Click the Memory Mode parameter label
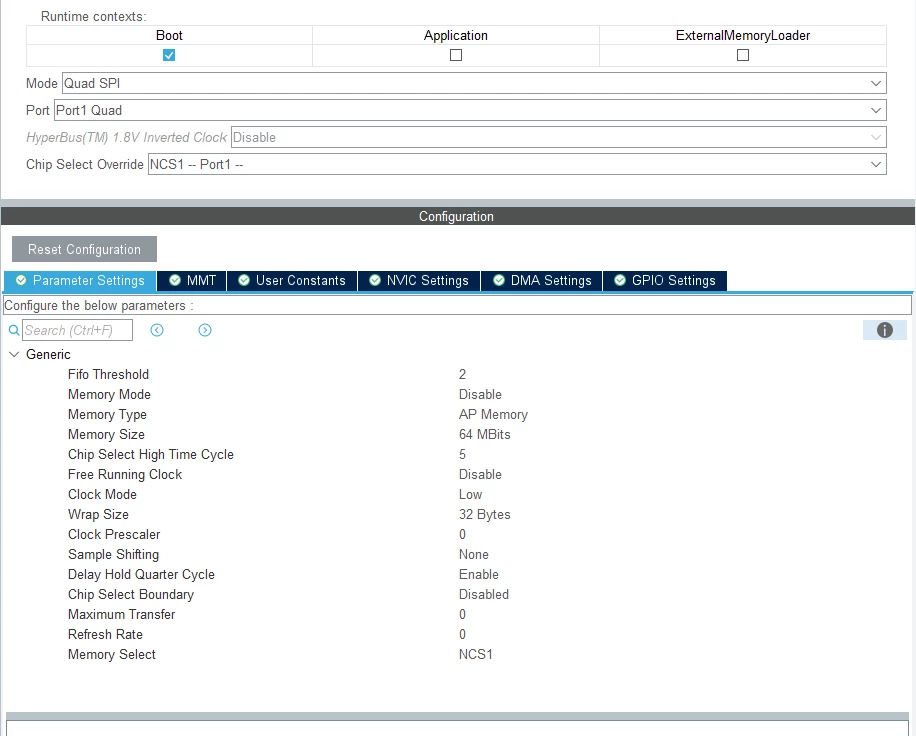 click(109, 394)
